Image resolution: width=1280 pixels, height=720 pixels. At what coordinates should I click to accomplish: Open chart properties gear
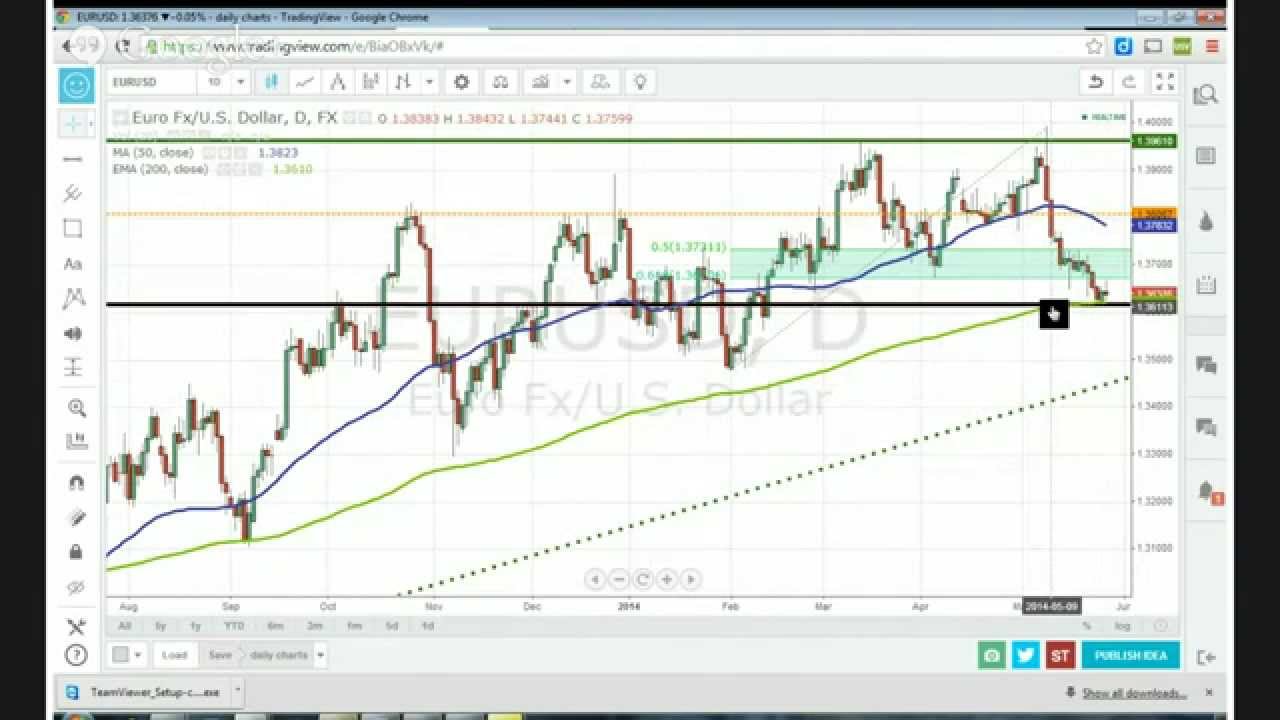[x=461, y=82]
